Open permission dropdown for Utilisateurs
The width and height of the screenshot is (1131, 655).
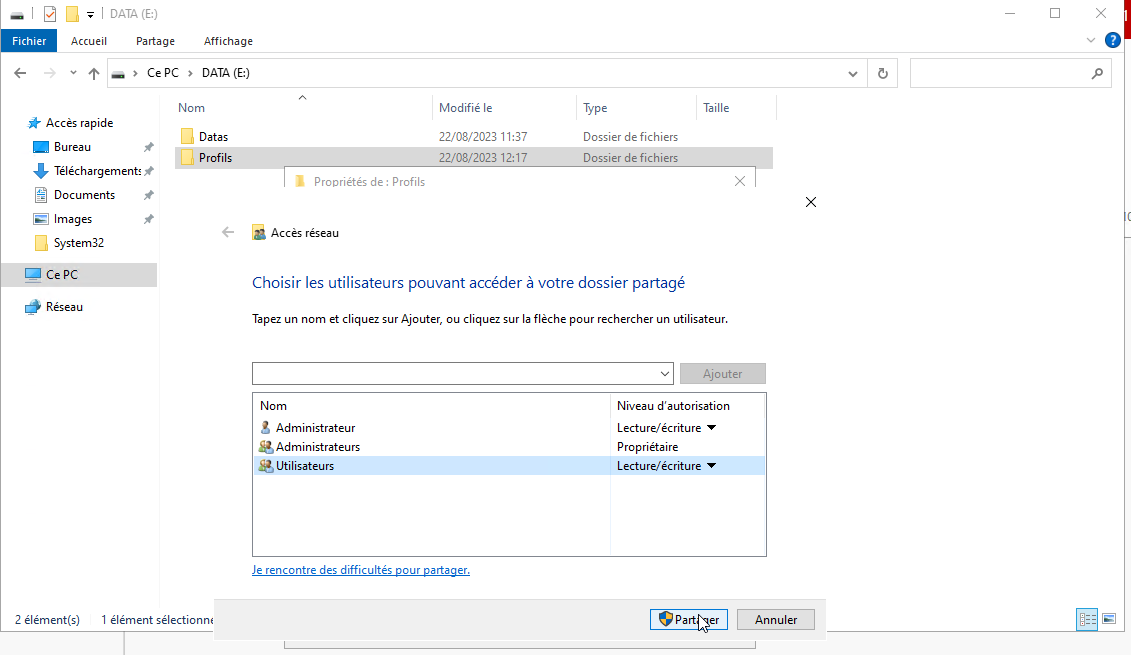712,466
